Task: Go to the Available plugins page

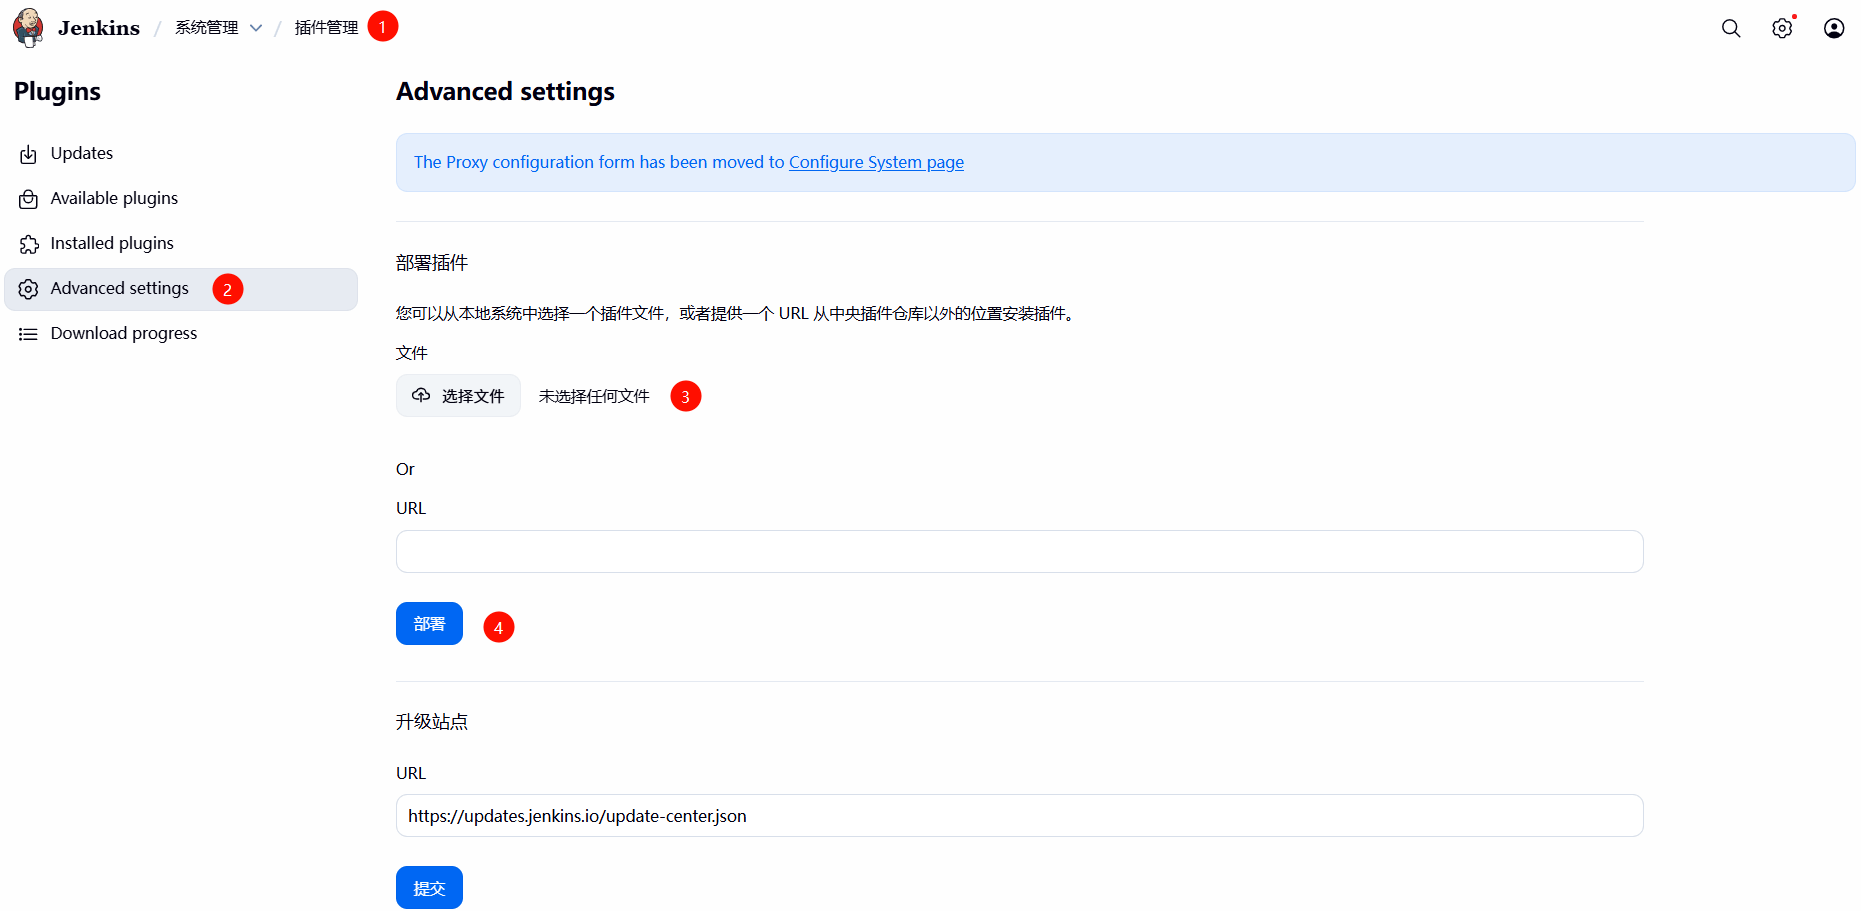Action: pos(114,199)
